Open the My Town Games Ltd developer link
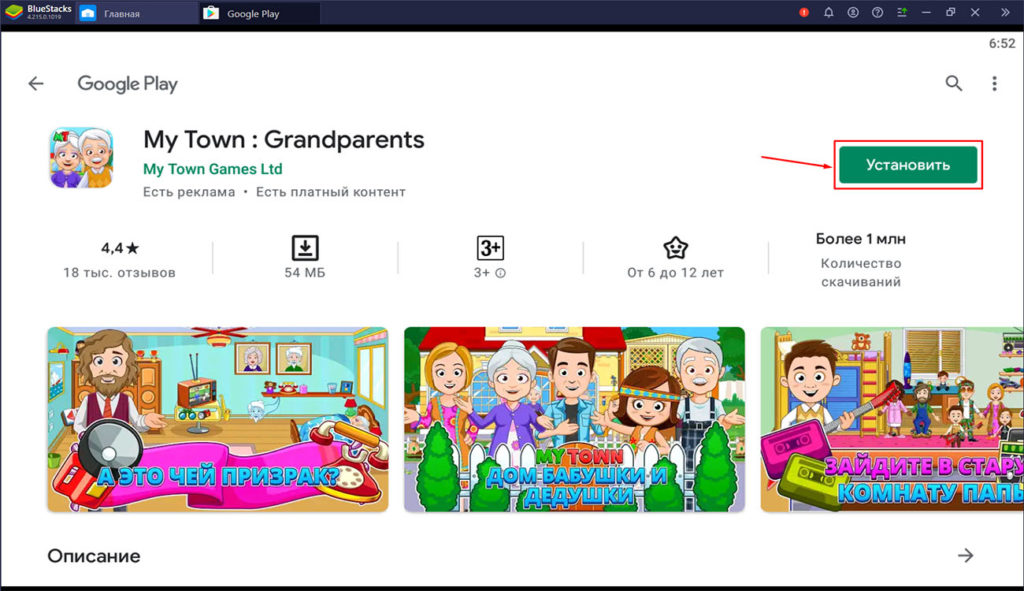The height and width of the screenshot is (591, 1024). tap(213, 169)
